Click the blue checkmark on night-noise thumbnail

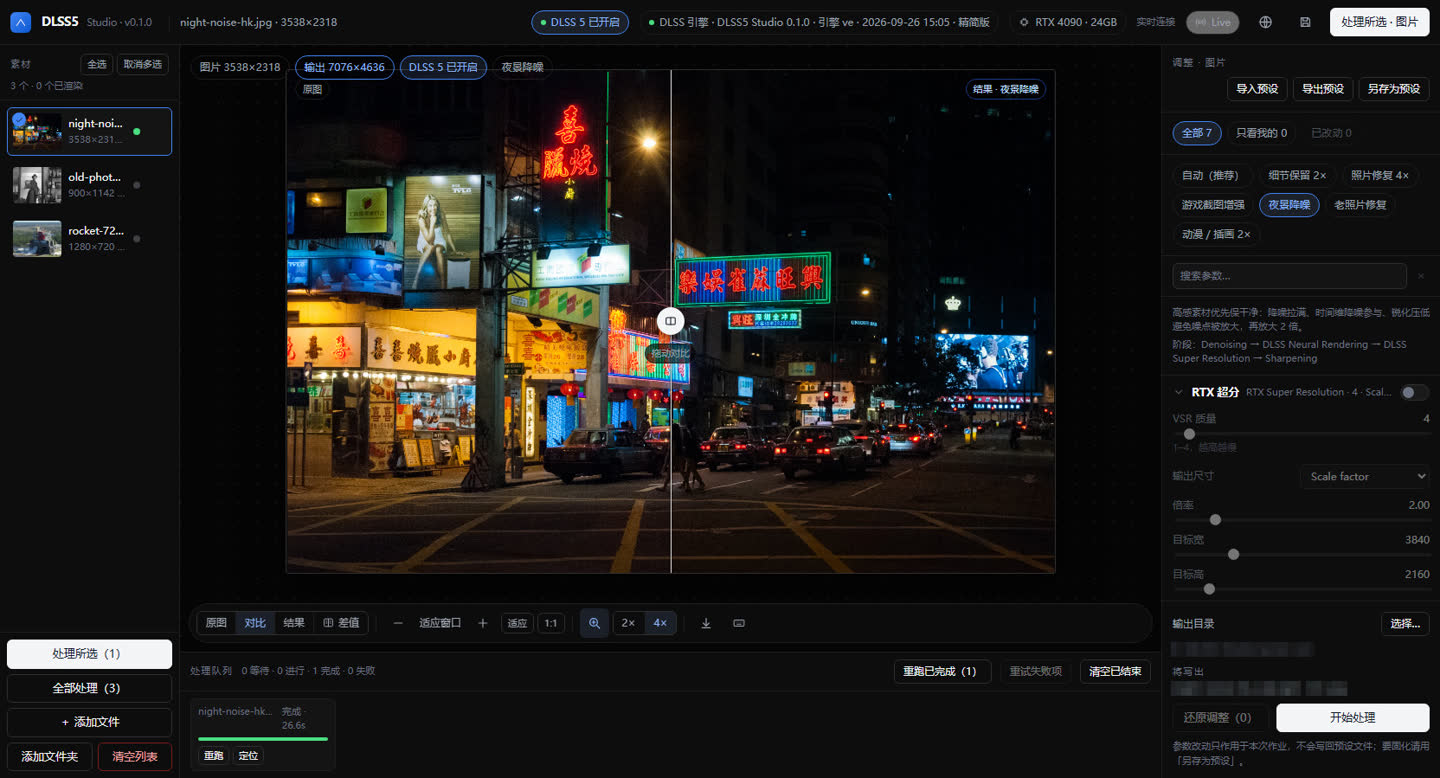pos(19,119)
